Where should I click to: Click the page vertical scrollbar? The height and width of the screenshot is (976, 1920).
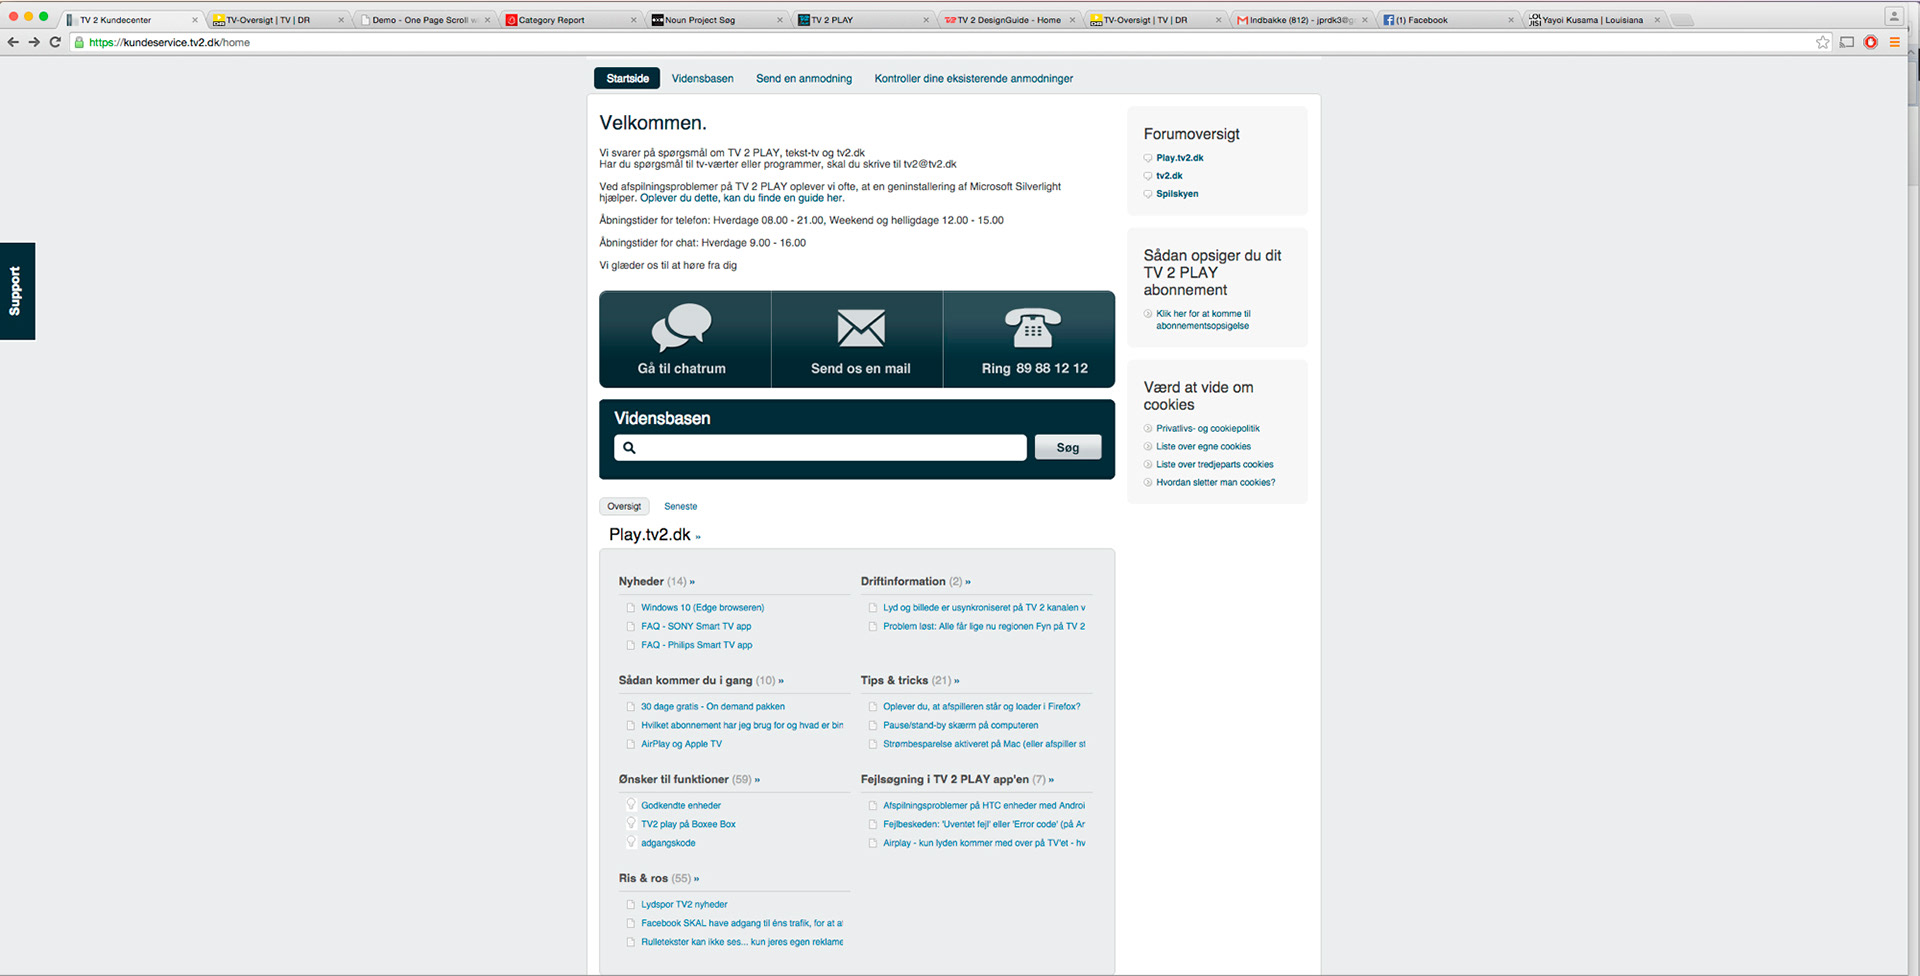point(1913,515)
